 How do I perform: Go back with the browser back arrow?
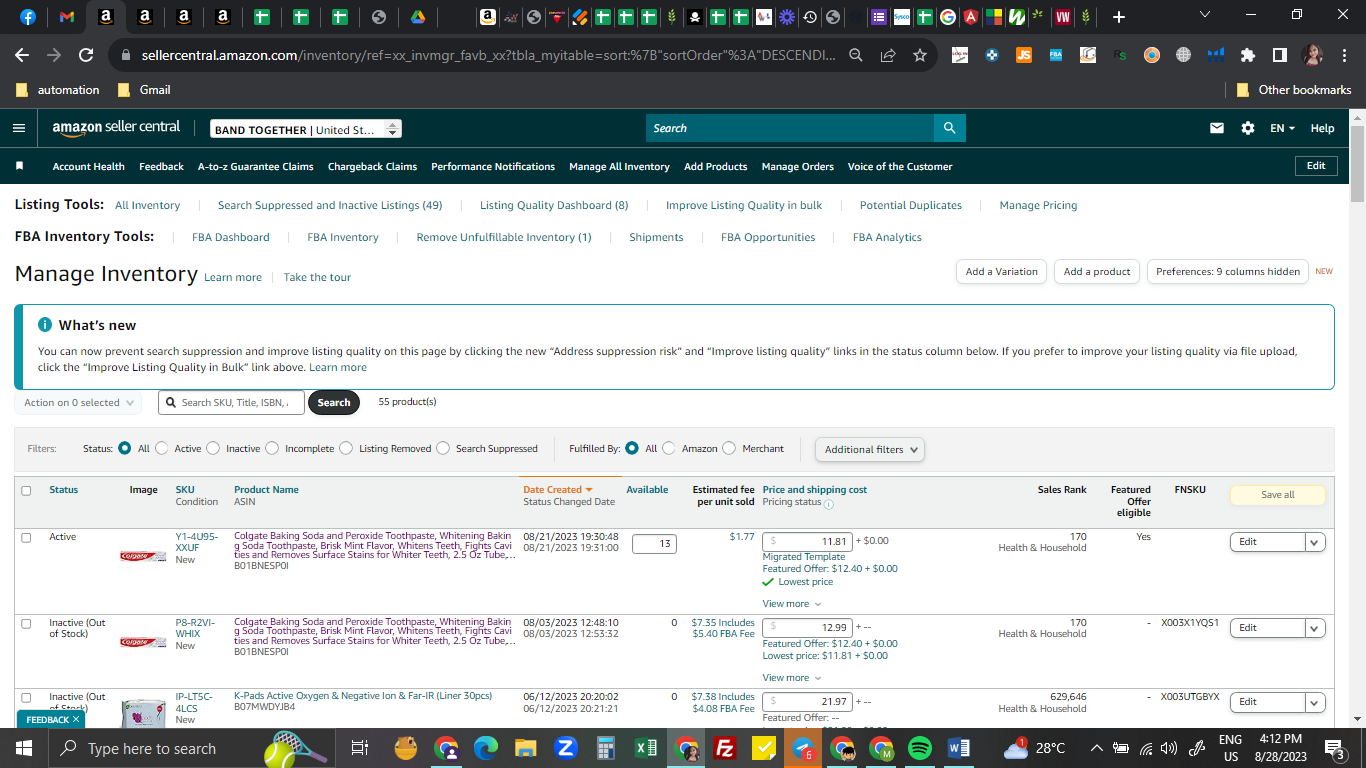(22, 55)
